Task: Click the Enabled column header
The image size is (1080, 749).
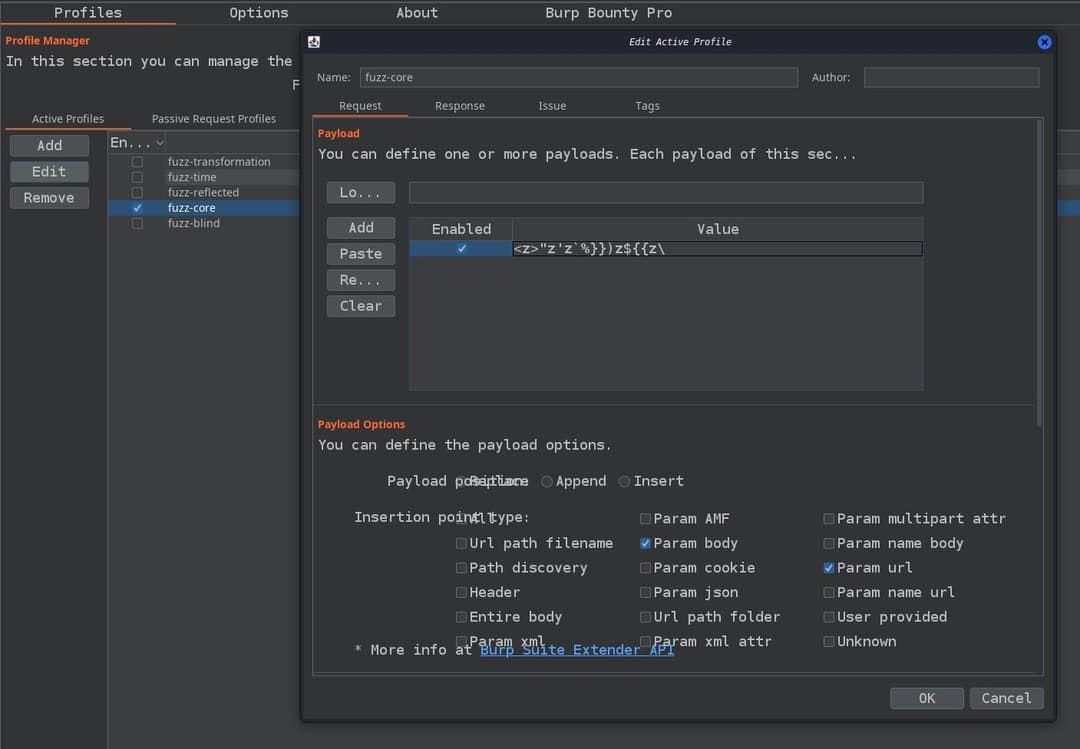Action: pyautogui.click(x=461, y=229)
